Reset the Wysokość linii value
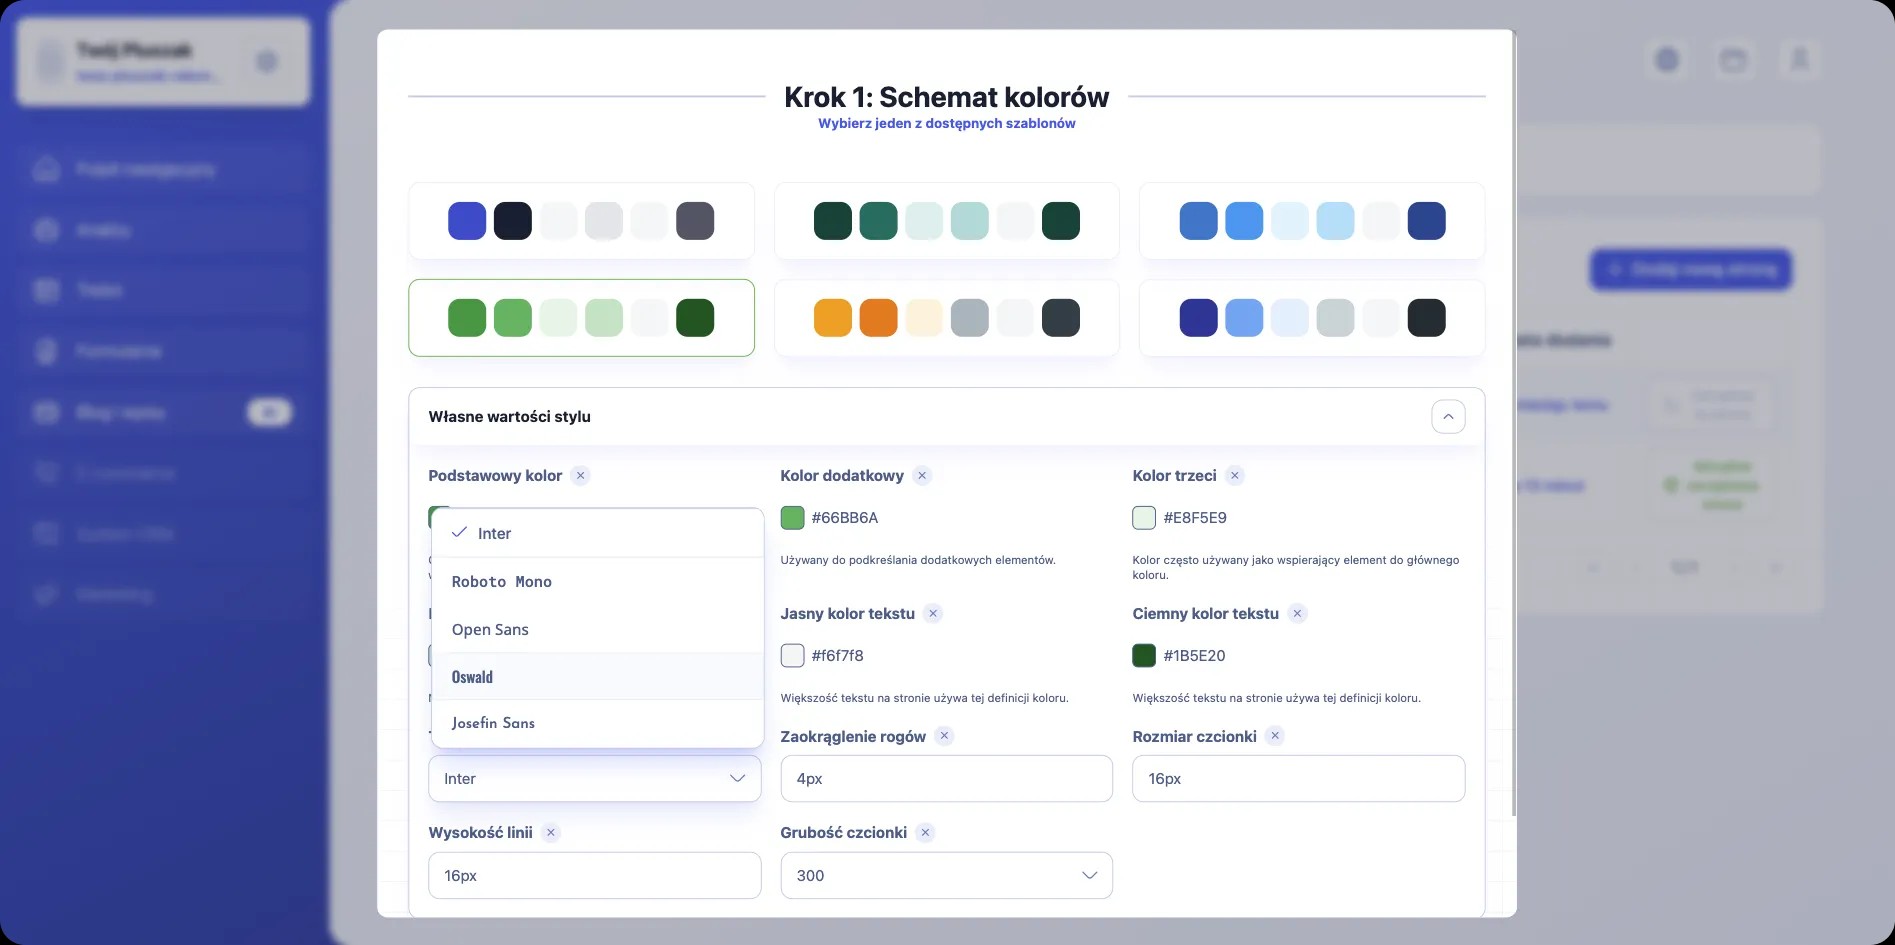The width and height of the screenshot is (1895, 945). (551, 832)
